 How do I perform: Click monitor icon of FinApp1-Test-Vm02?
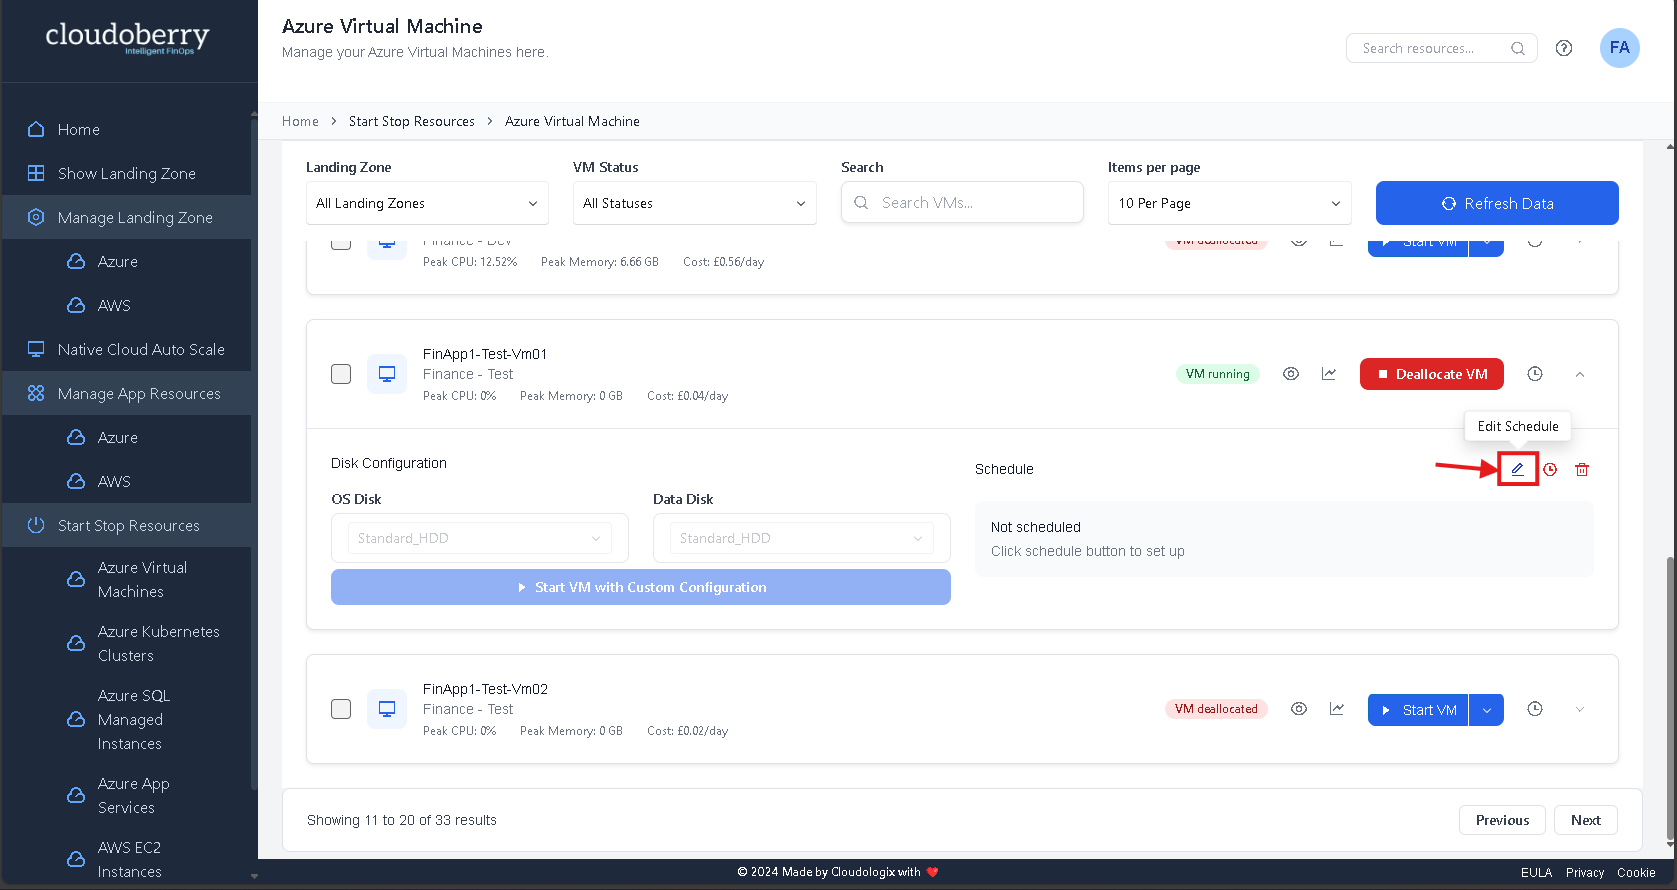(x=387, y=709)
